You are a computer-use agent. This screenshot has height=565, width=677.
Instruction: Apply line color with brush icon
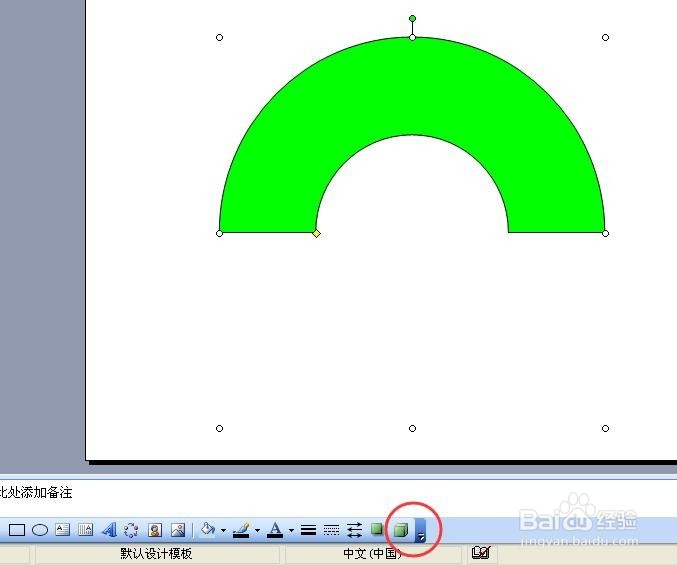pyautogui.click(x=242, y=530)
